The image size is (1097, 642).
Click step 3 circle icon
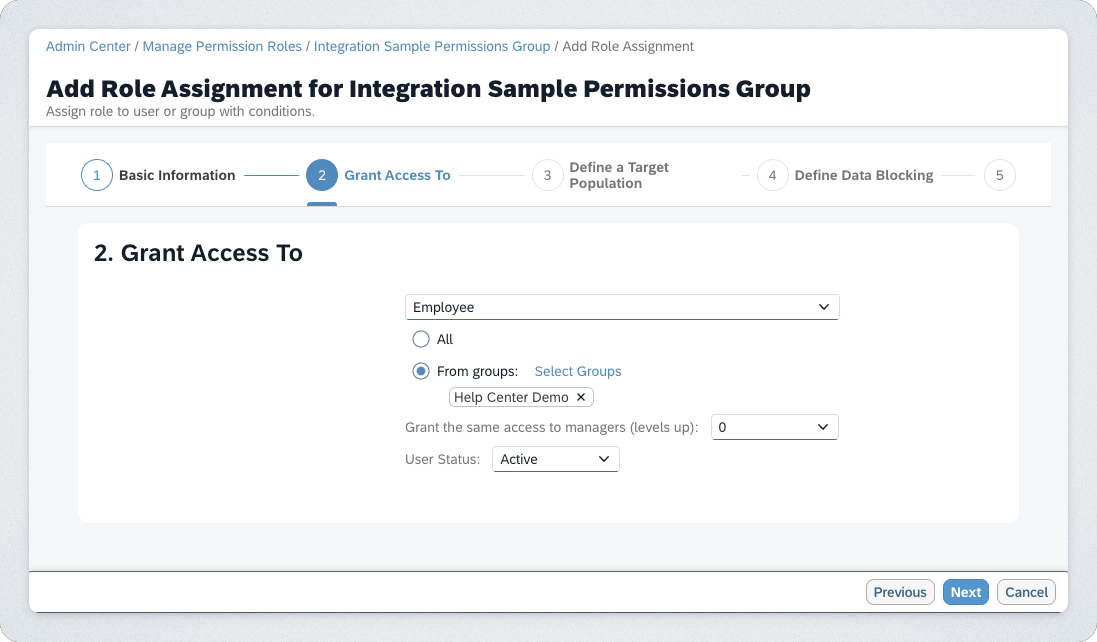[x=547, y=176]
